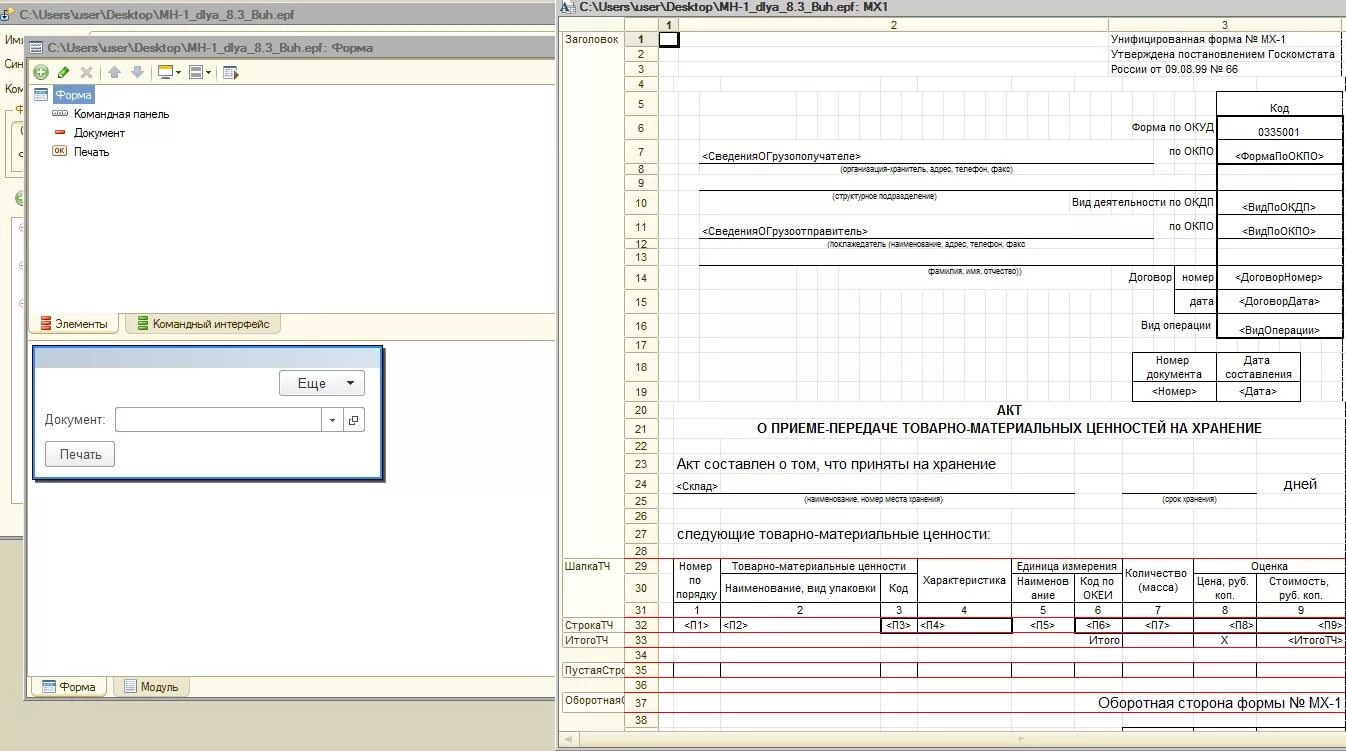Switch to the Элементы tab
The height and width of the screenshot is (751, 1346).
tap(73, 323)
